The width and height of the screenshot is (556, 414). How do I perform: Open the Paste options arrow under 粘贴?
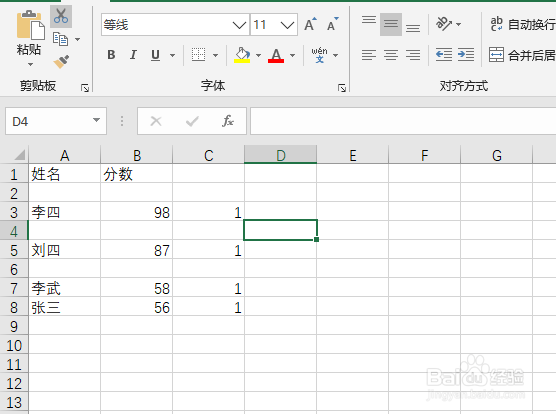30,65
